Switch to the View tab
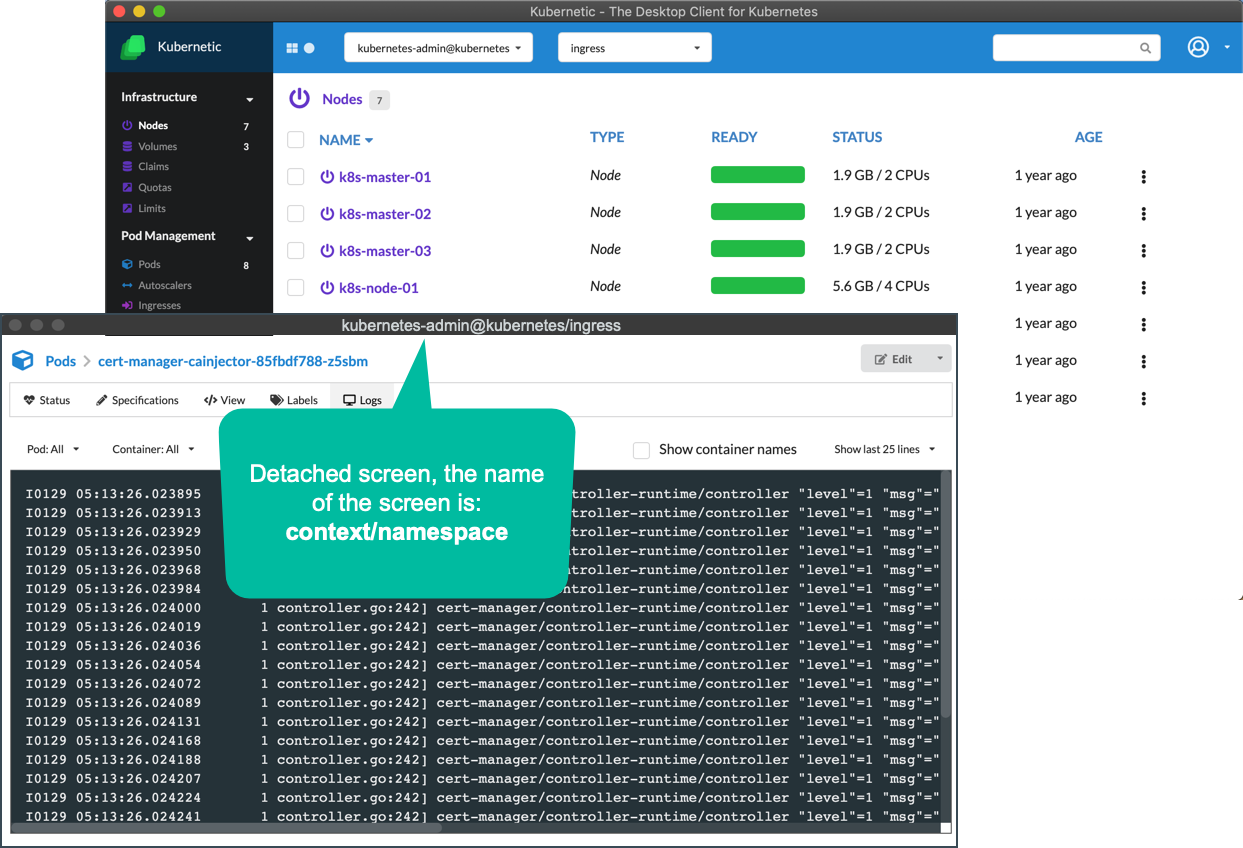Viewport: 1243px width, 848px height. pos(225,400)
